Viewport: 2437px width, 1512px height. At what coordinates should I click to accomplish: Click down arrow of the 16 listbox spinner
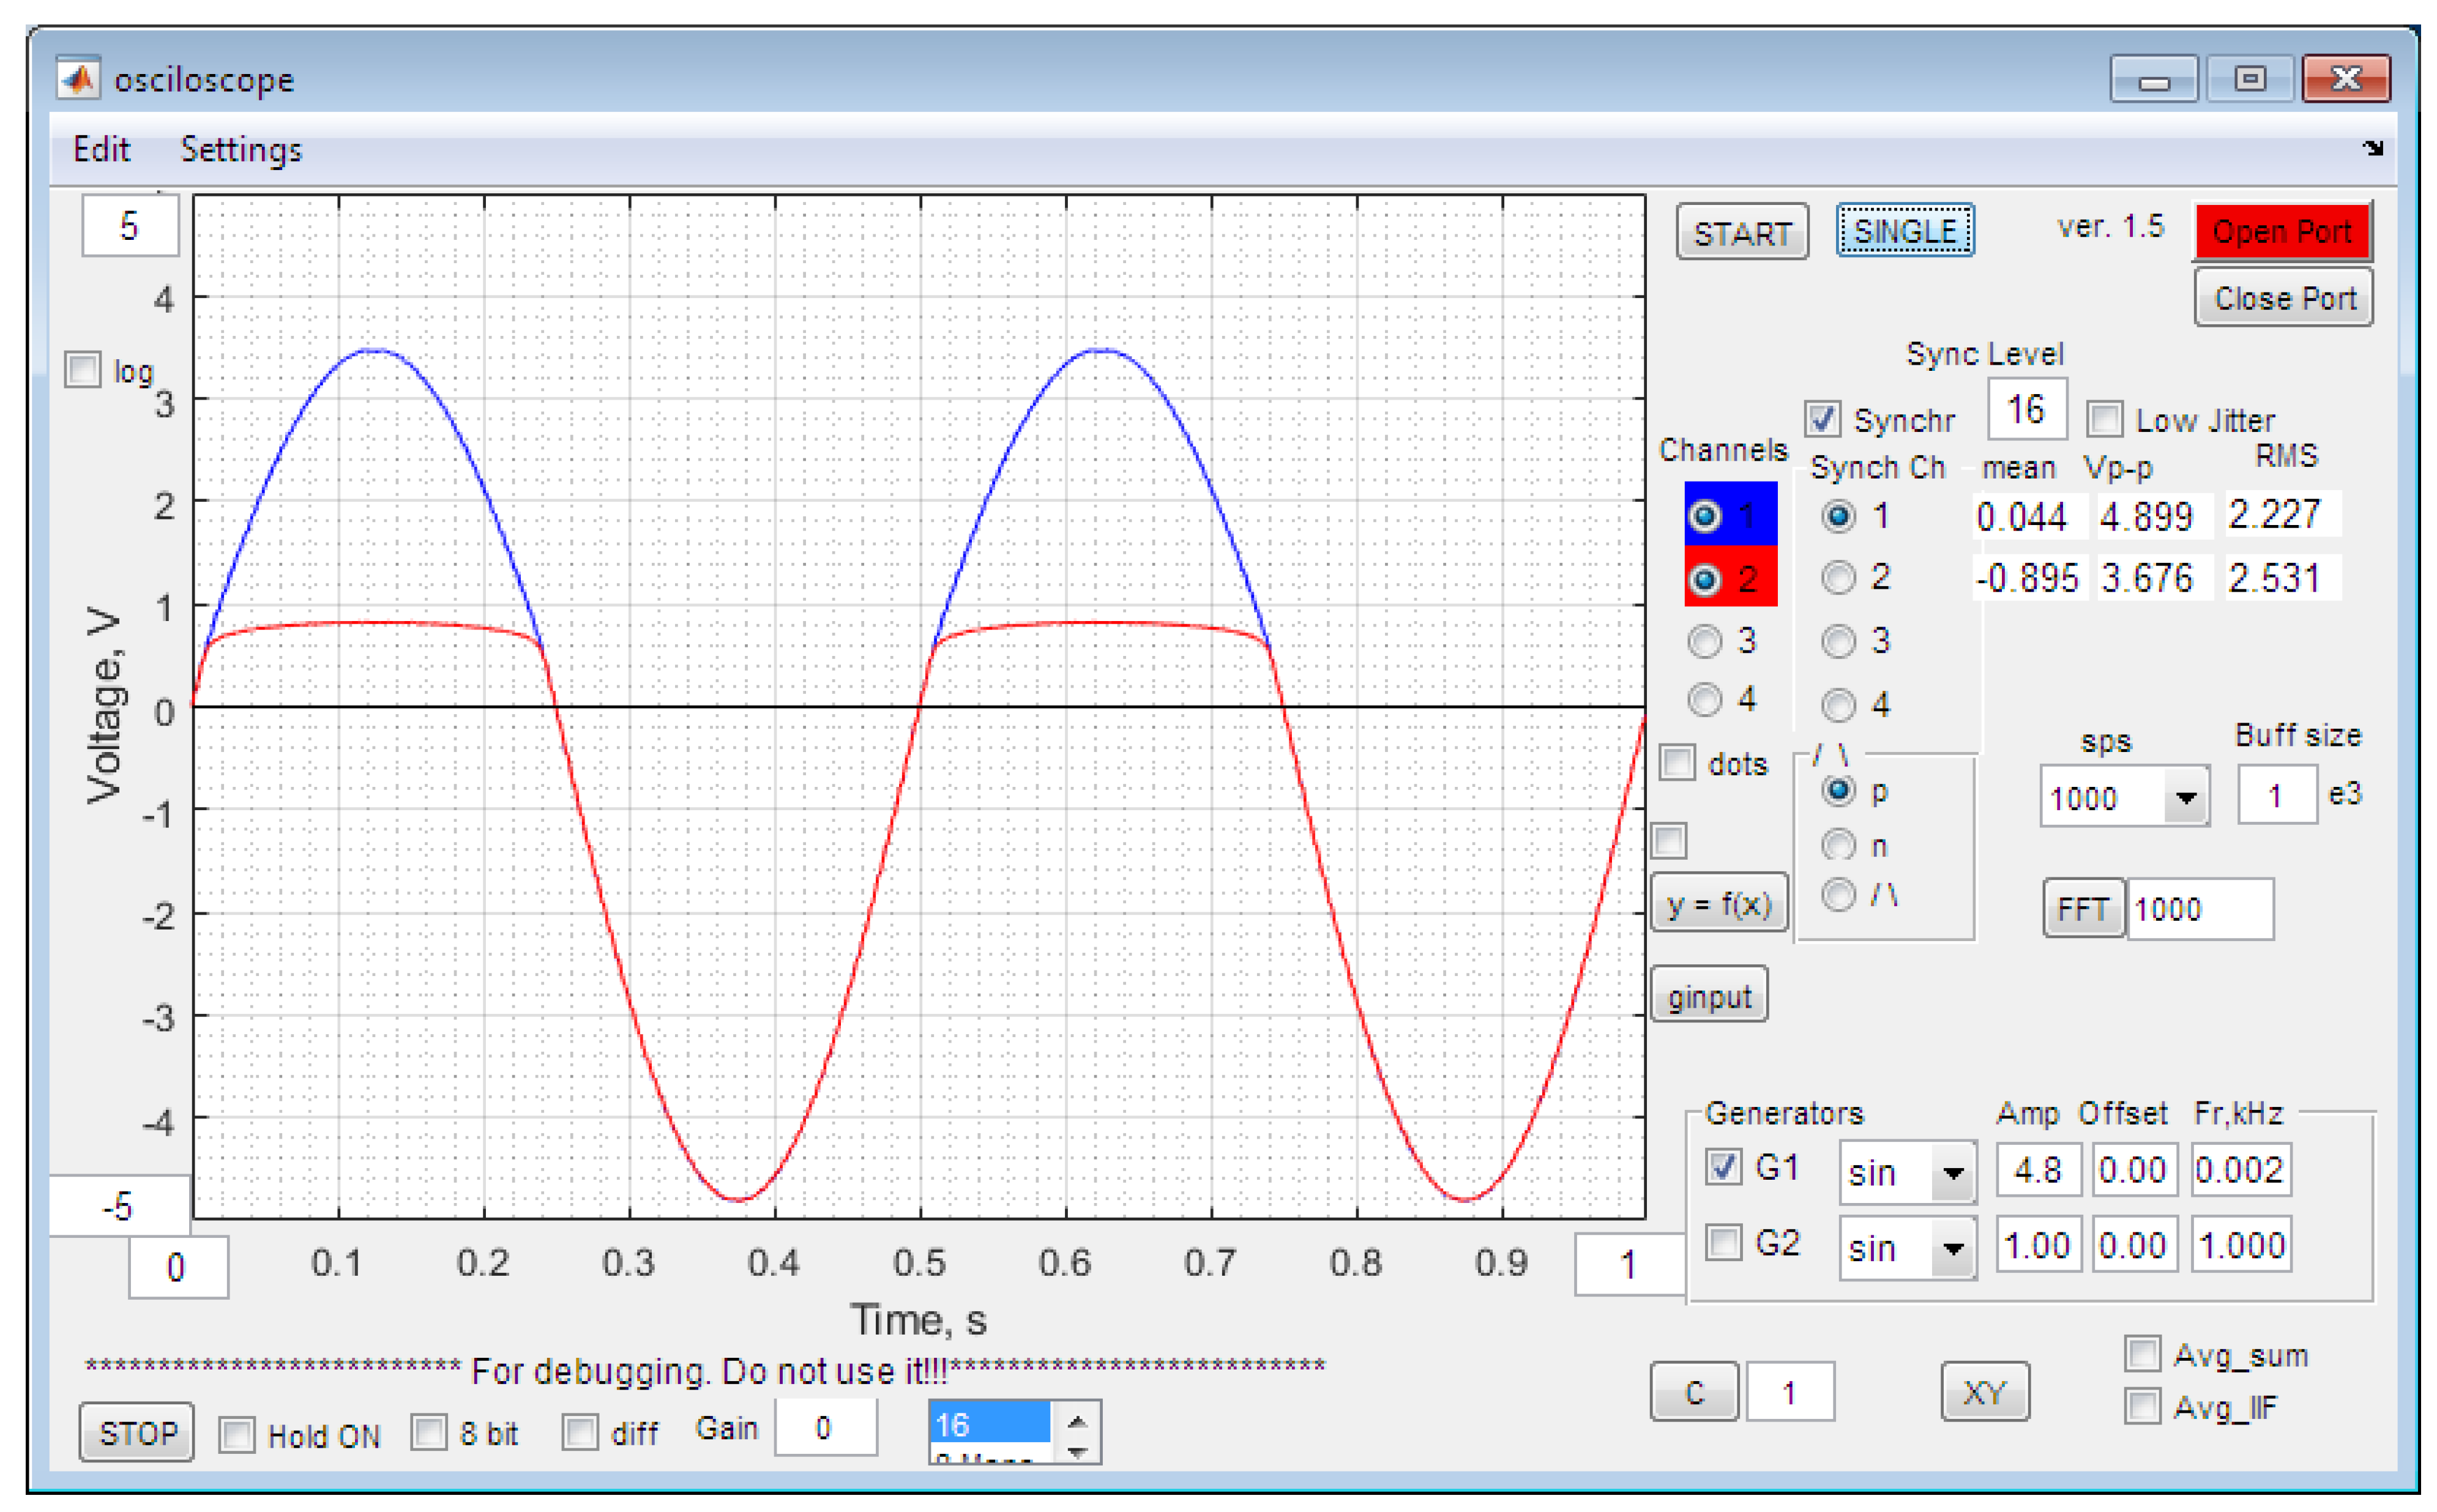click(1076, 1452)
